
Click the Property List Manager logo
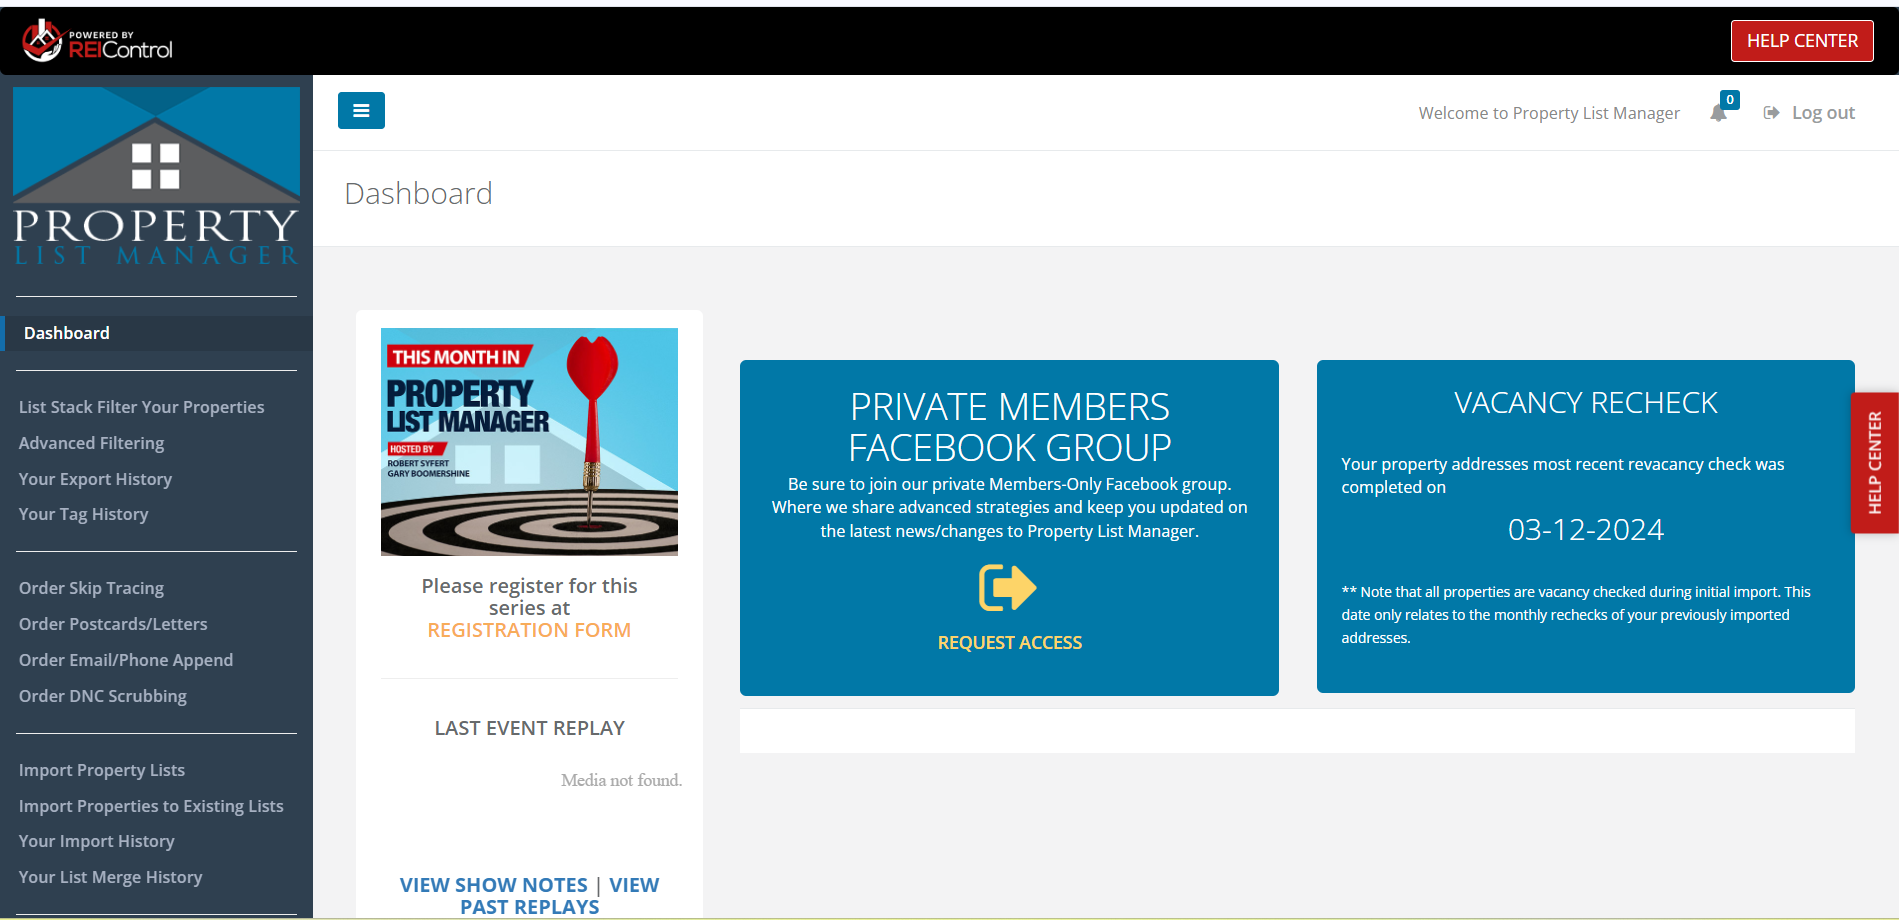(155, 175)
